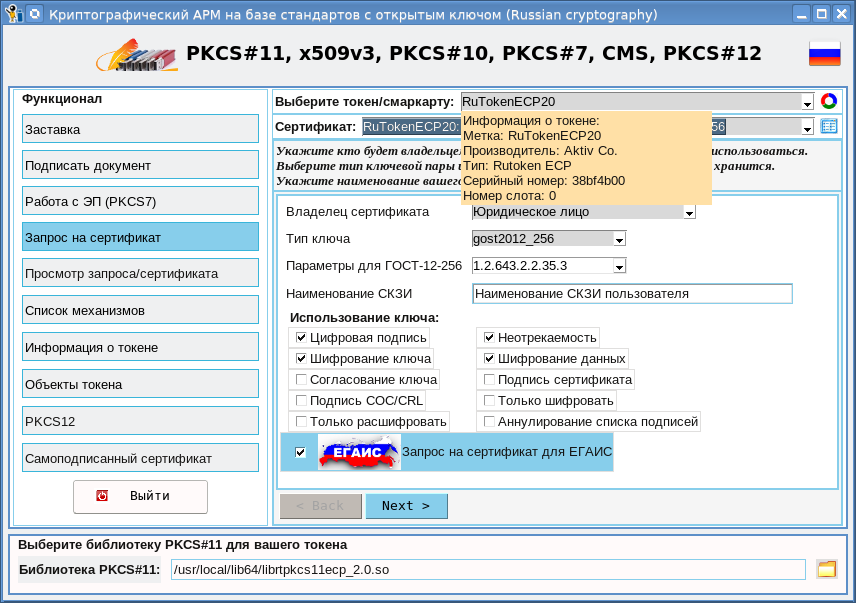The image size is (856, 603).
Task: Open Подписать документ section
Action: coord(140,165)
